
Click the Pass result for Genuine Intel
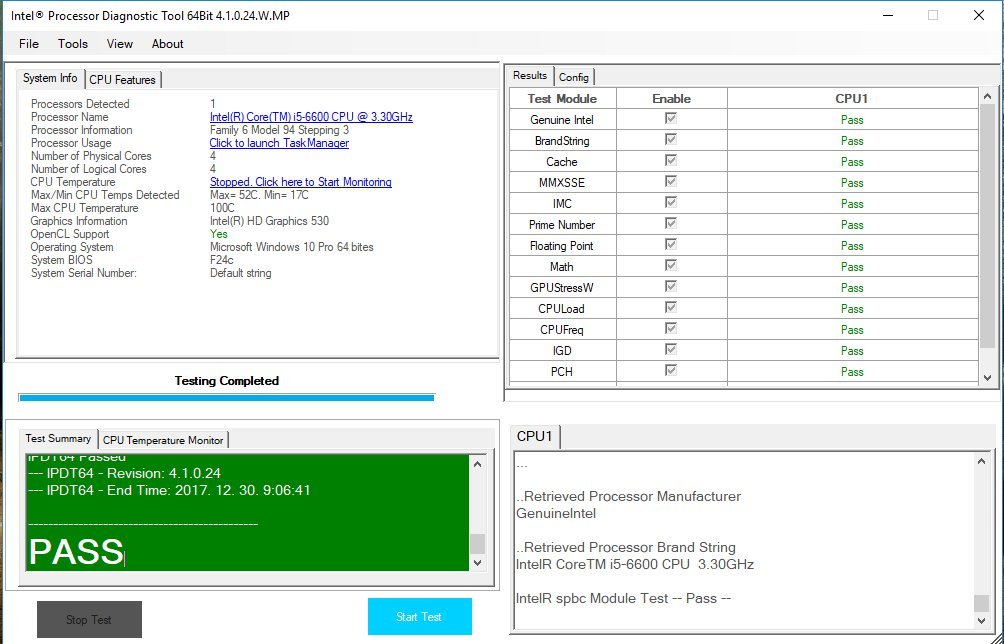point(852,120)
